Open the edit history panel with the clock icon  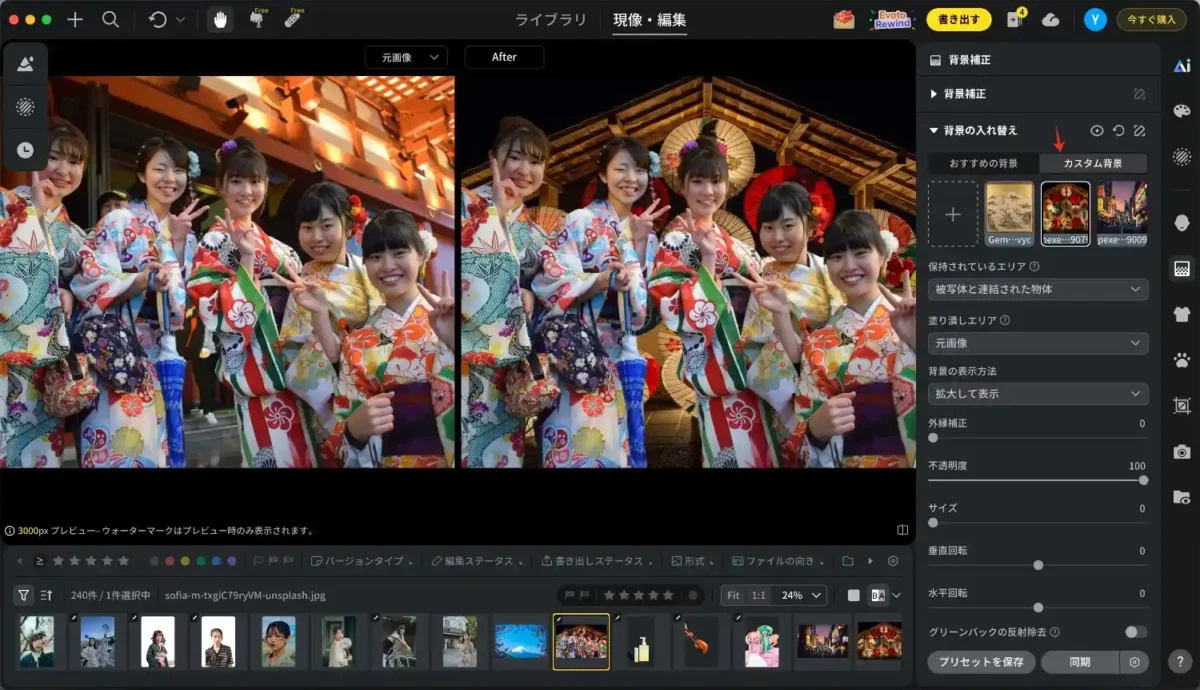(x=25, y=150)
